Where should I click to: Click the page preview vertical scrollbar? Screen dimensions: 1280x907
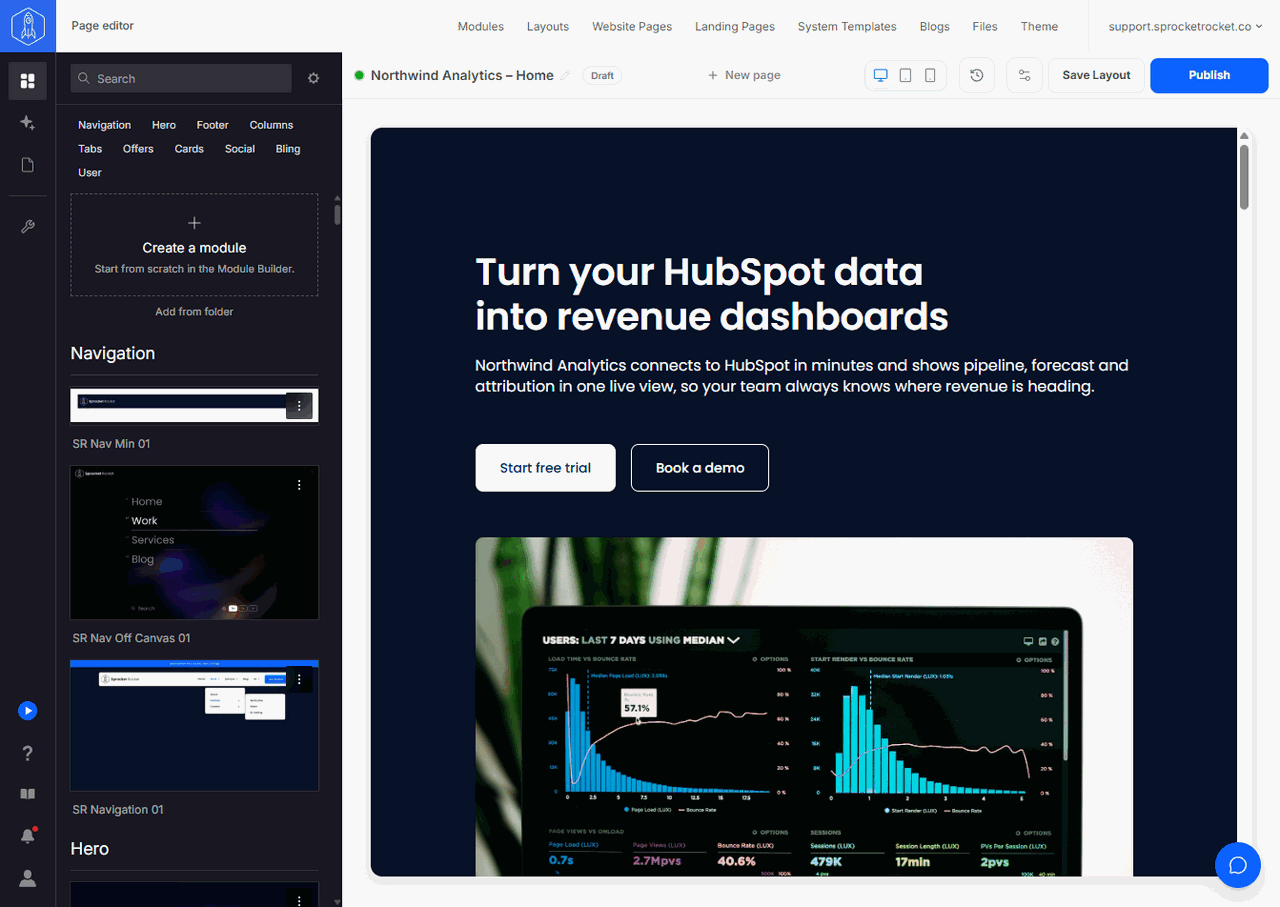click(x=1244, y=176)
